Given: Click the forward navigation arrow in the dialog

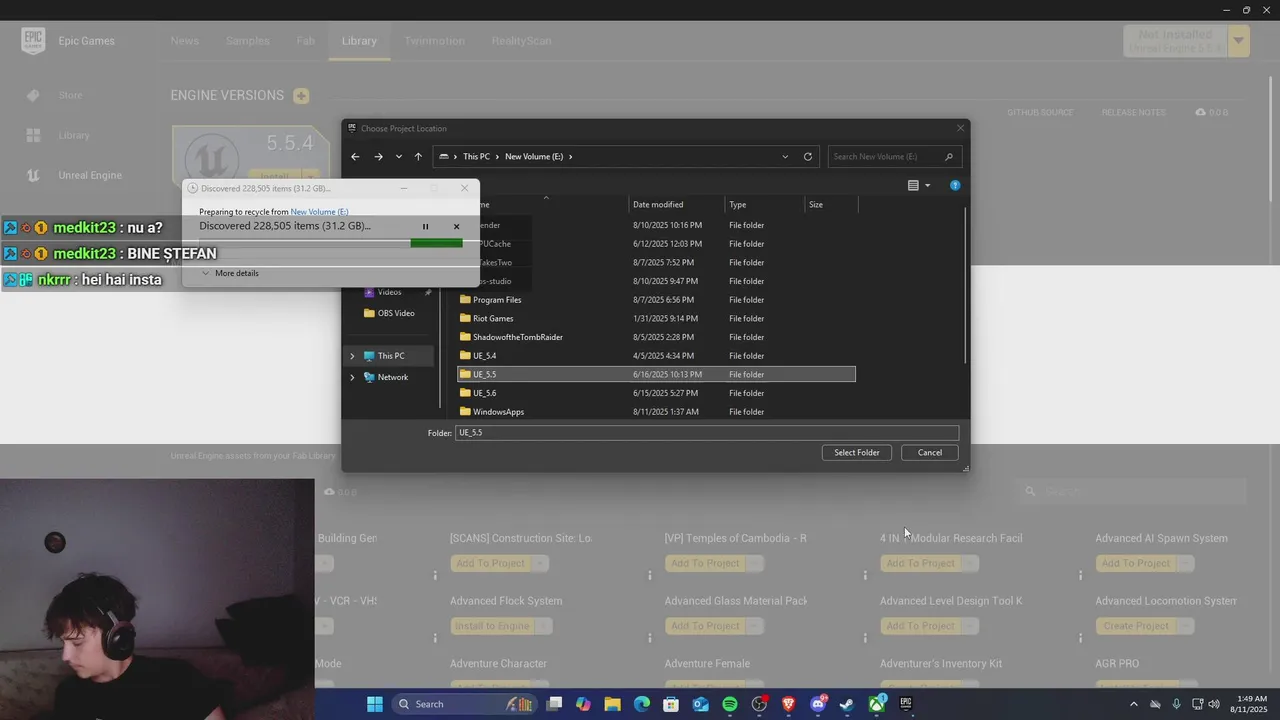Looking at the screenshot, I should coord(378,157).
